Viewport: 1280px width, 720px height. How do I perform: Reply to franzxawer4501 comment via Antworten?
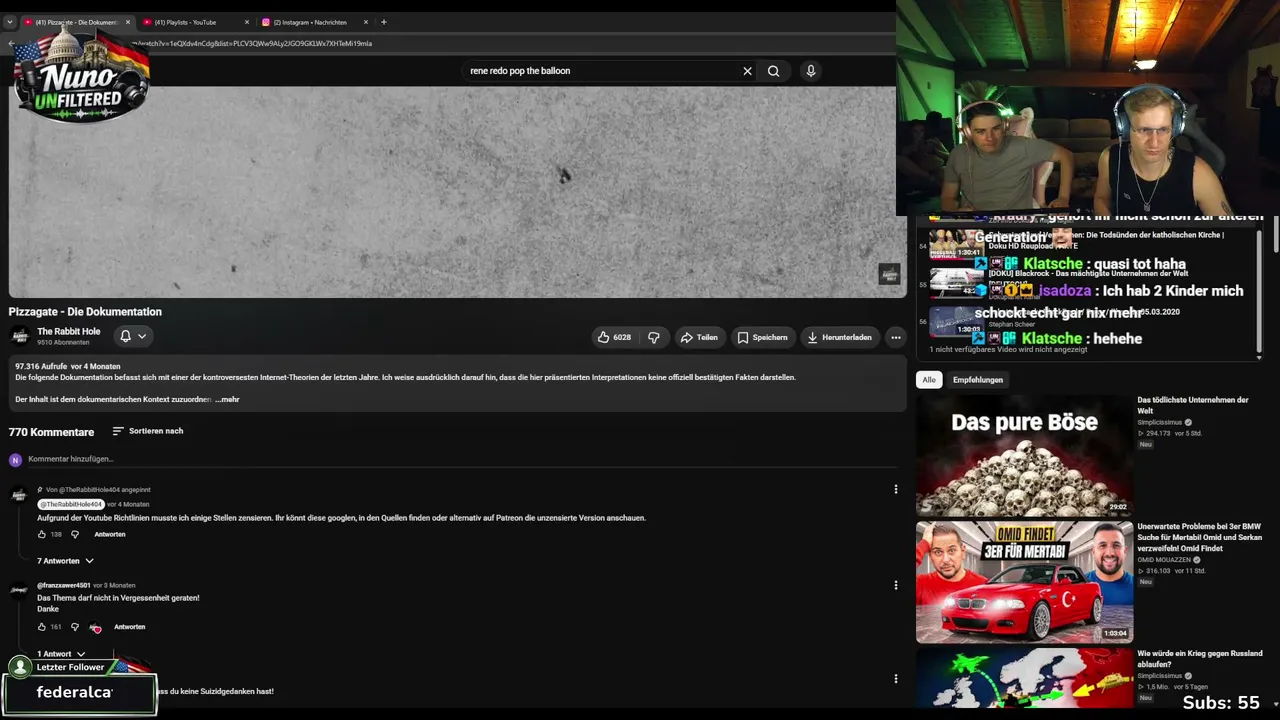click(130, 627)
